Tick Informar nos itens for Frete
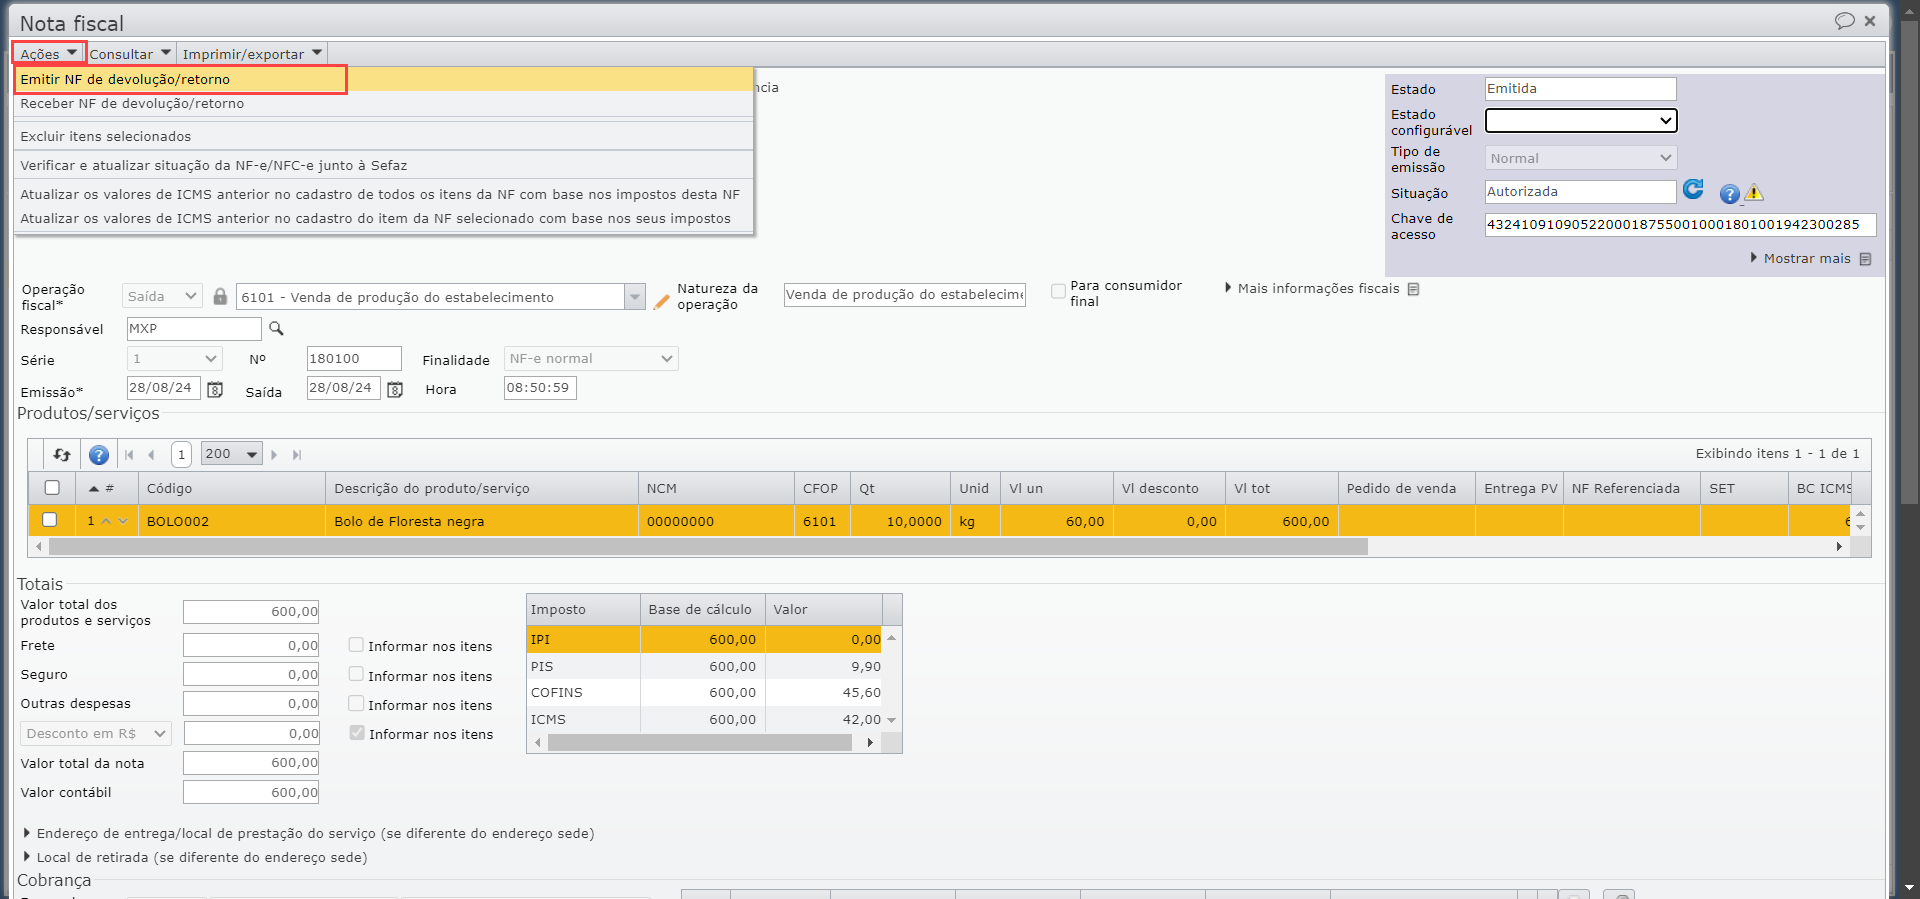Viewport: 1920px width, 899px height. coord(356,645)
